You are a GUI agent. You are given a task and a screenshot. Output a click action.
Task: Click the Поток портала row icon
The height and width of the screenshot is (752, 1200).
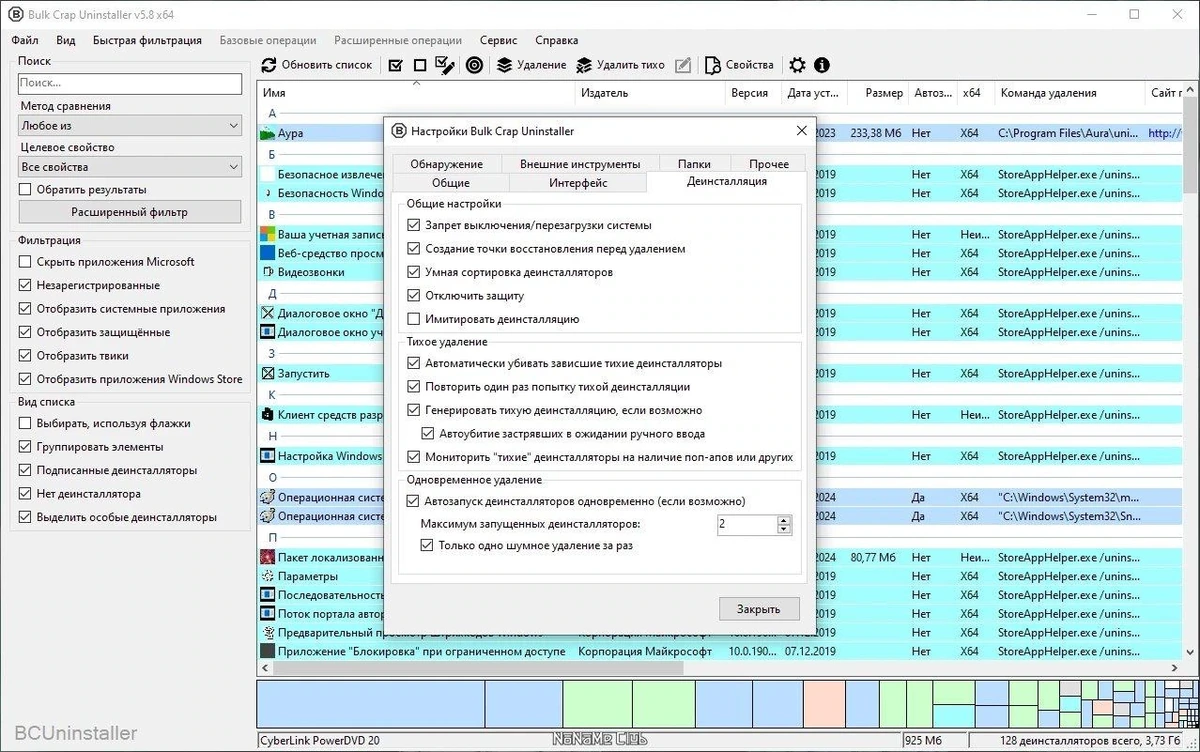pyautogui.click(x=267, y=614)
